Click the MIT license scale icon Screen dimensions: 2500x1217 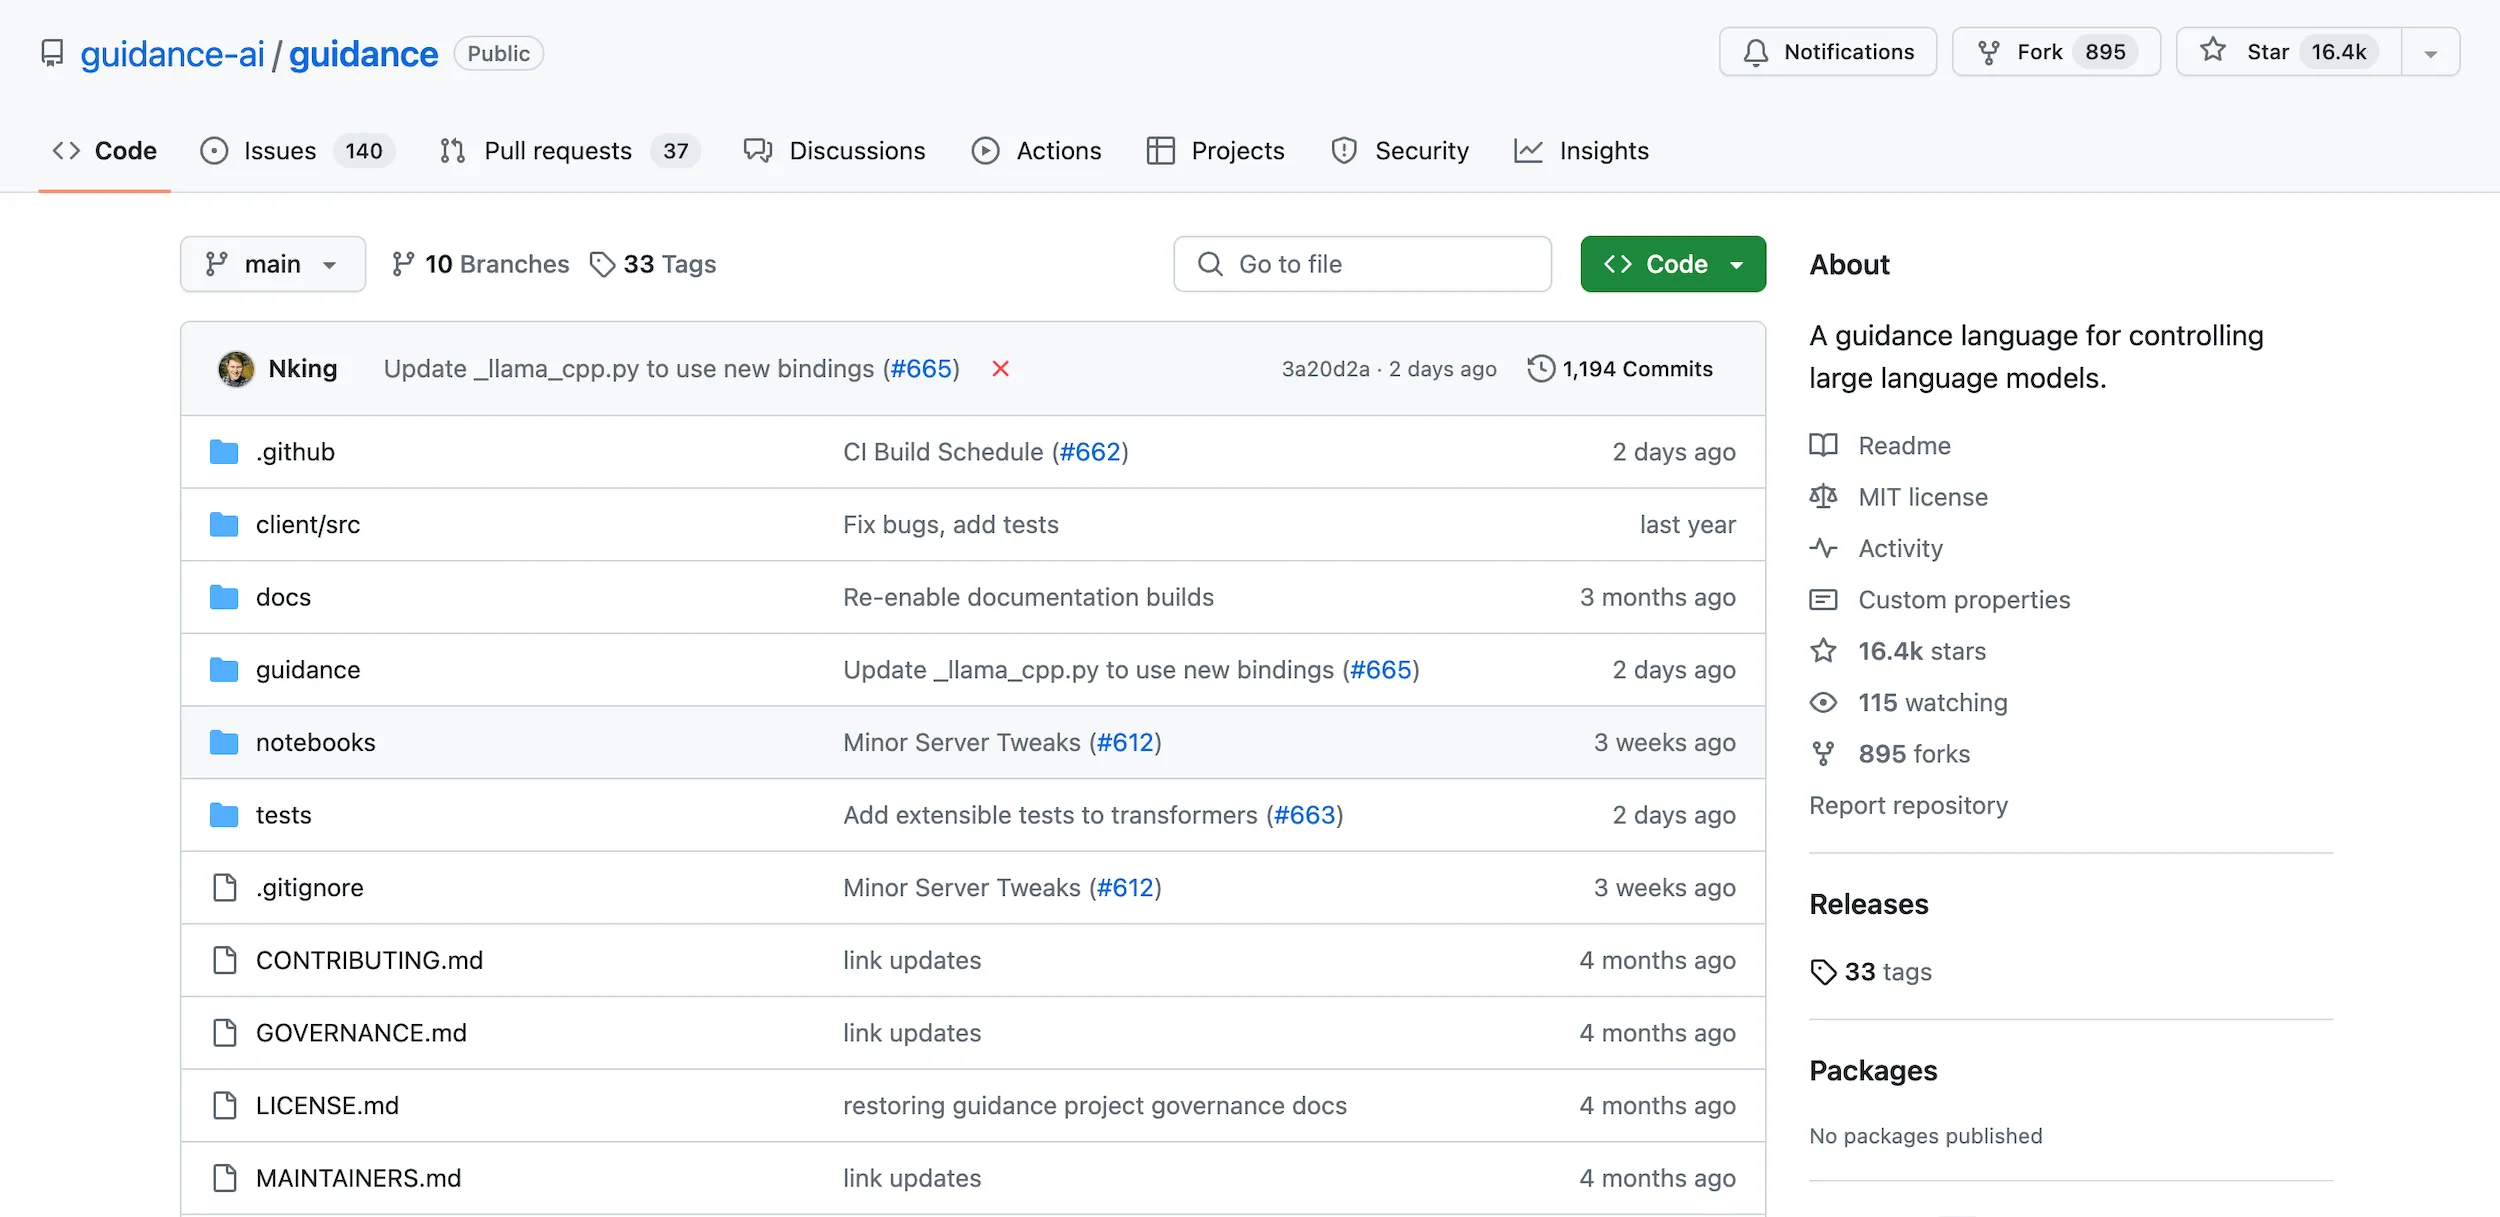[1823, 497]
